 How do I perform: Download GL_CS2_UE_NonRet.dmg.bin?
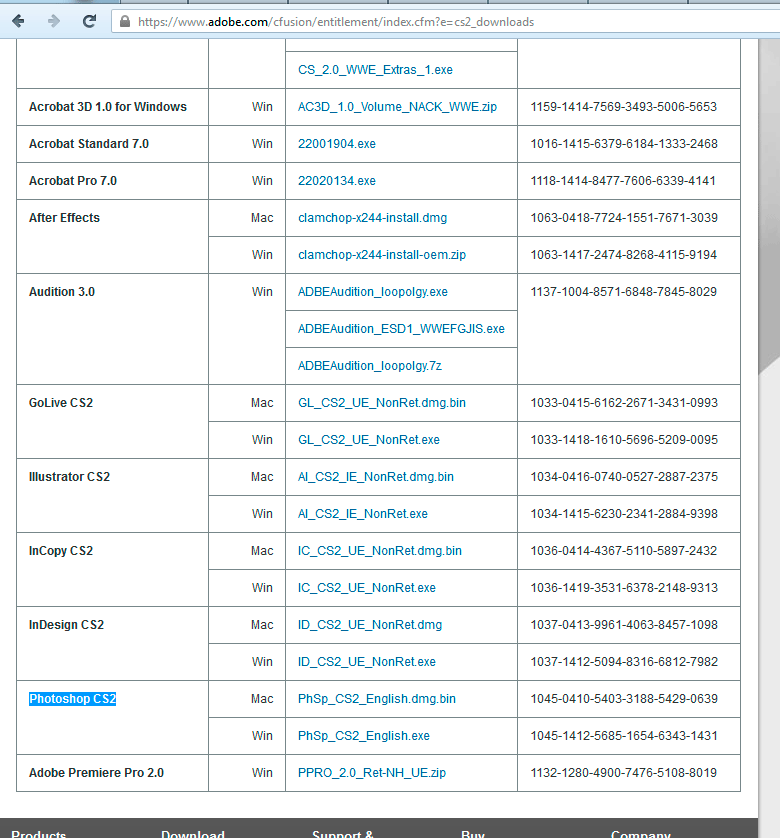[382, 403]
